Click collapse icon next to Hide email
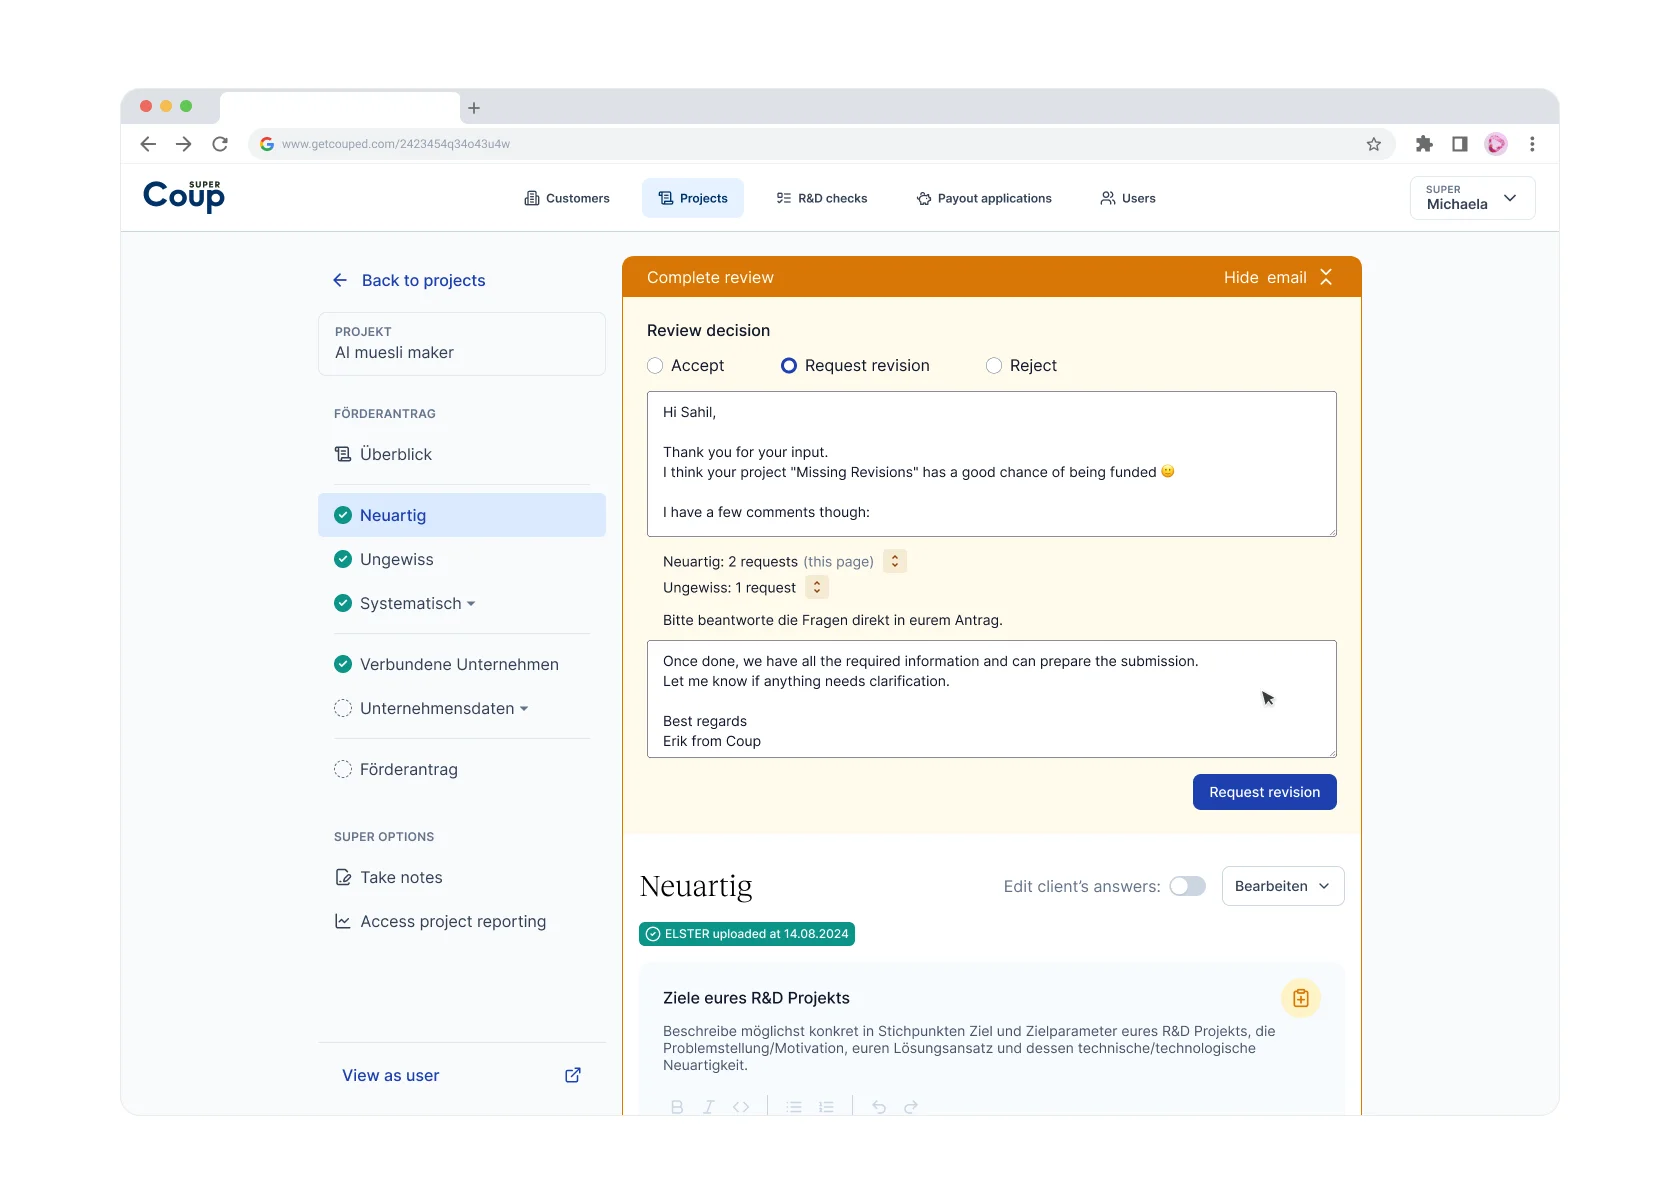 pyautogui.click(x=1326, y=277)
